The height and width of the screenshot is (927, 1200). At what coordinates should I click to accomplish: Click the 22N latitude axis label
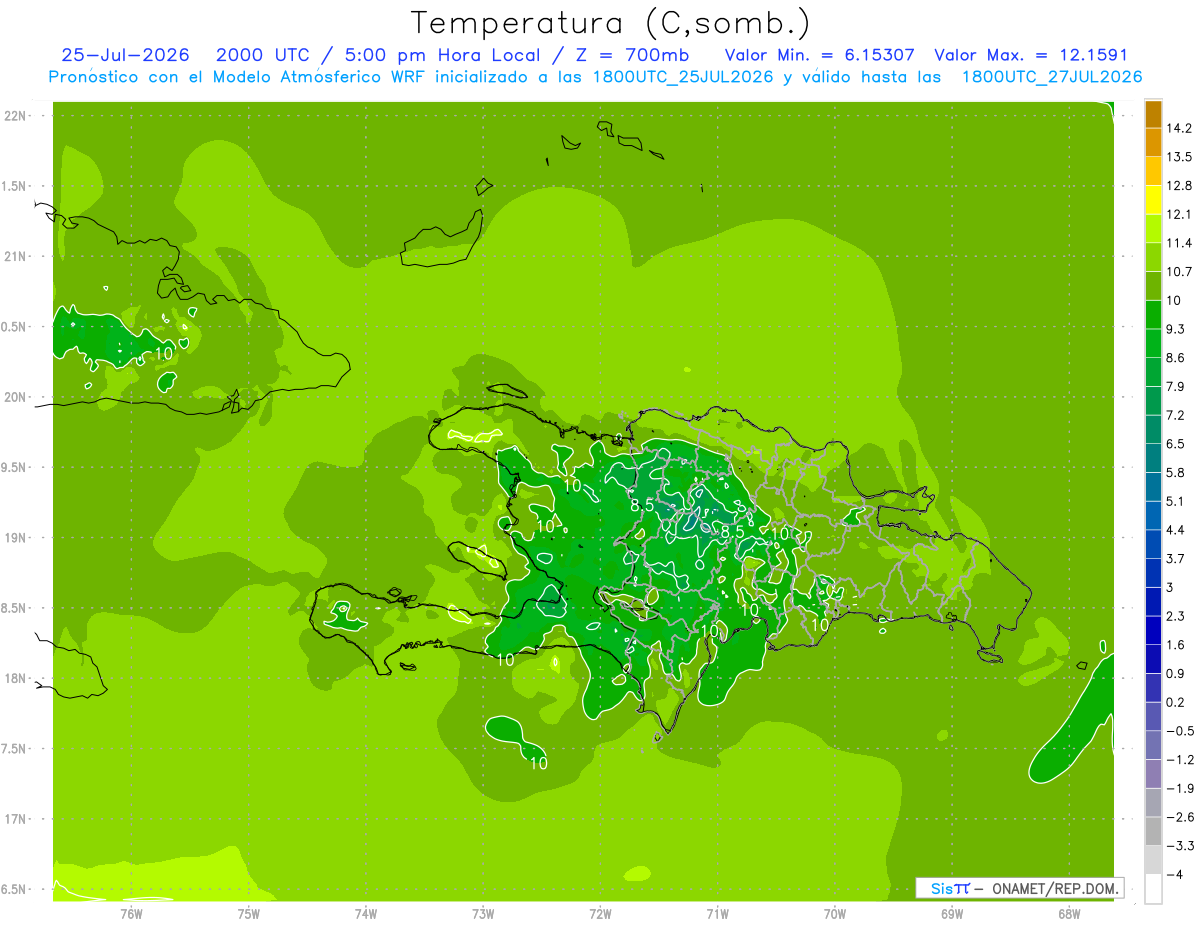(x=16, y=116)
